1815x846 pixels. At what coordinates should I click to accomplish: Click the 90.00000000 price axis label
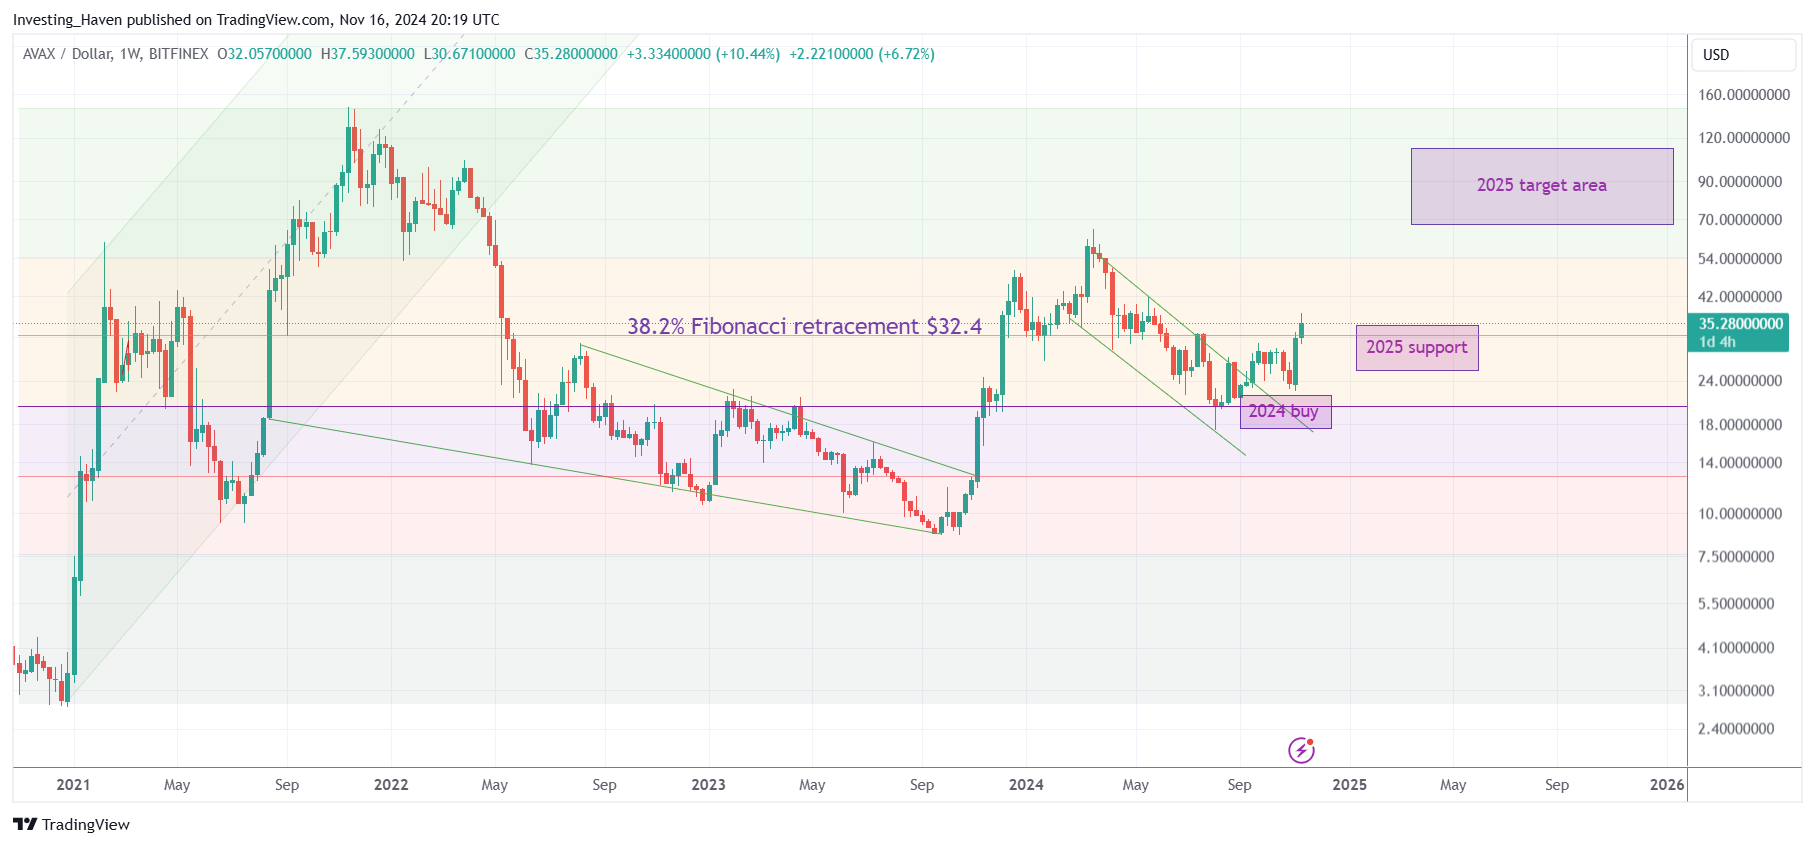coord(1740,182)
